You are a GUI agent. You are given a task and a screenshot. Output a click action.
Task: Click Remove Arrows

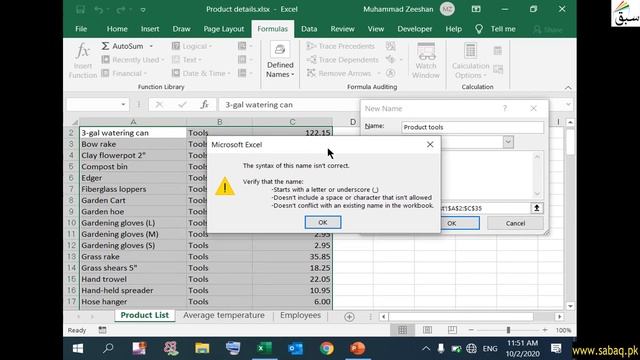(340, 73)
